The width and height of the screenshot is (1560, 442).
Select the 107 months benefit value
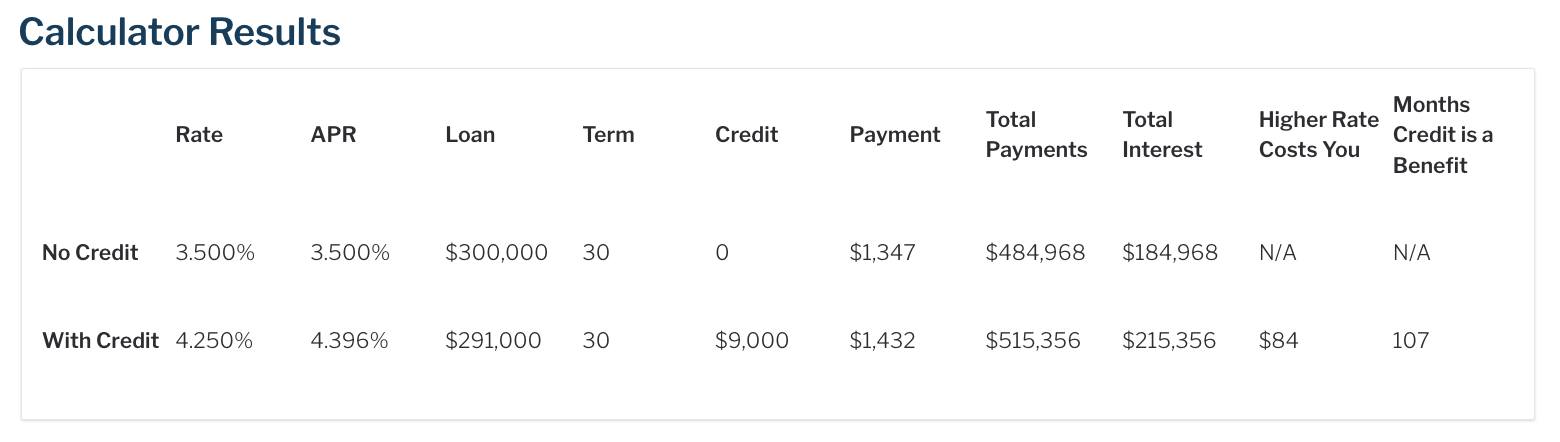(1411, 341)
